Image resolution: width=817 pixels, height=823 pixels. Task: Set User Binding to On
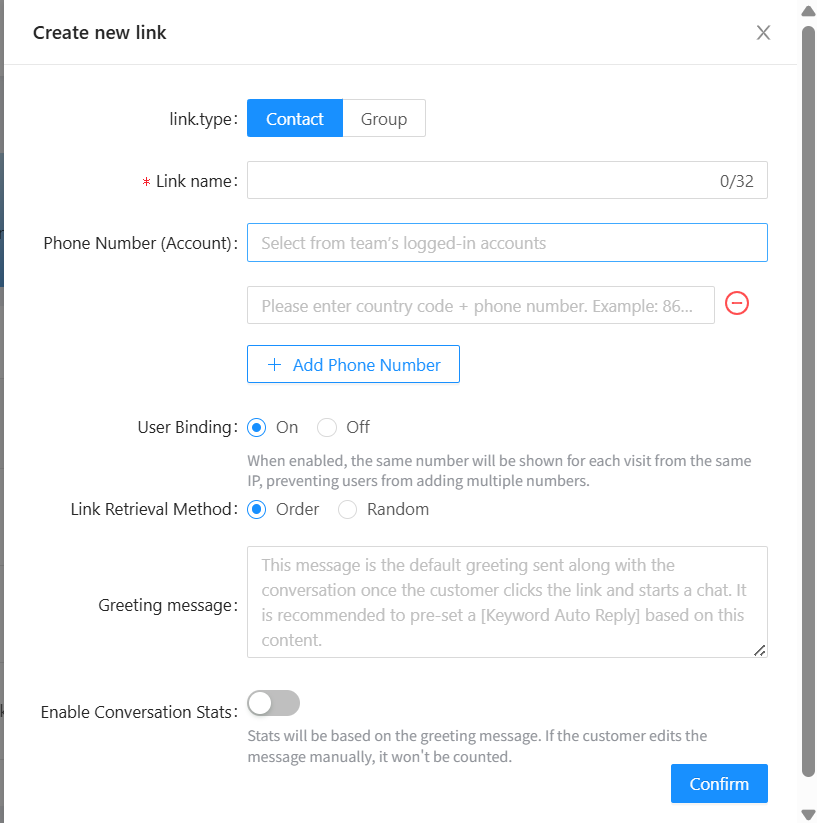(258, 427)
